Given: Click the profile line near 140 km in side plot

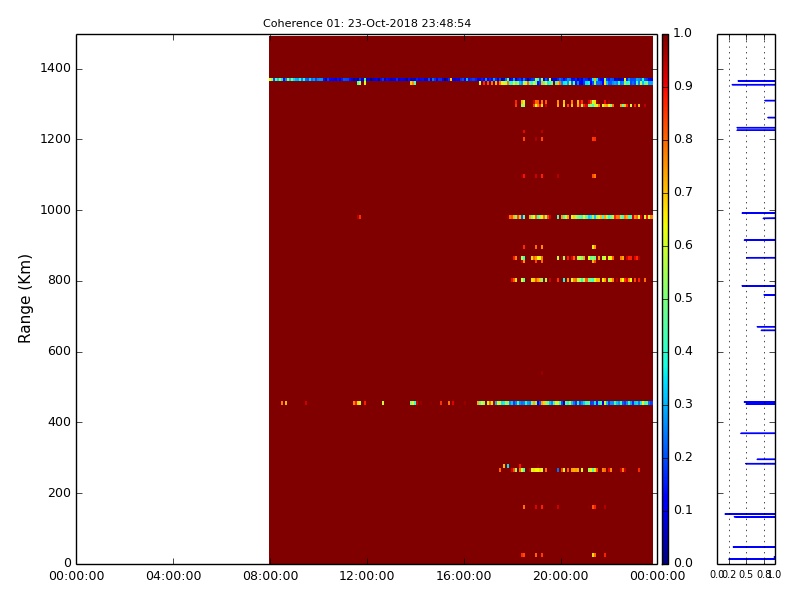Looking at the screenshot, I should pos(750,514).
